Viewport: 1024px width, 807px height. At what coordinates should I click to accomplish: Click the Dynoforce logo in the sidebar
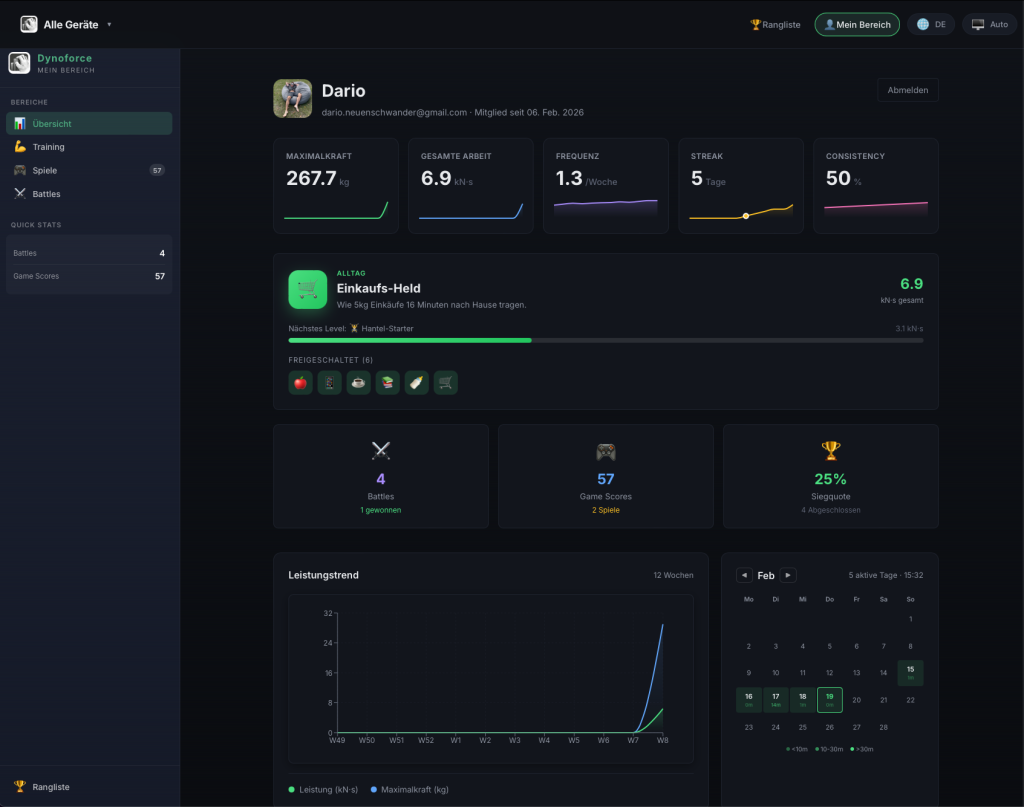(x=18, y=62)
